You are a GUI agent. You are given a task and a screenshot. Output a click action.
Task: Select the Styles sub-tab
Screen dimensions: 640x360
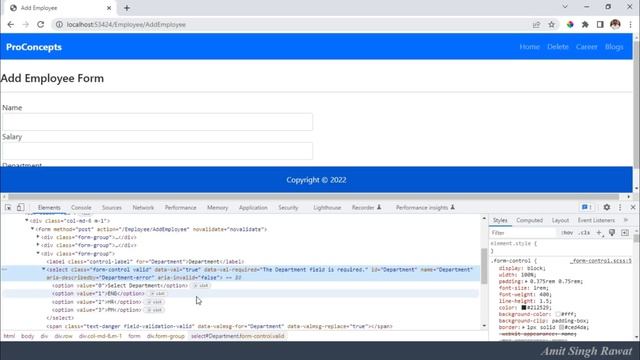500,220
